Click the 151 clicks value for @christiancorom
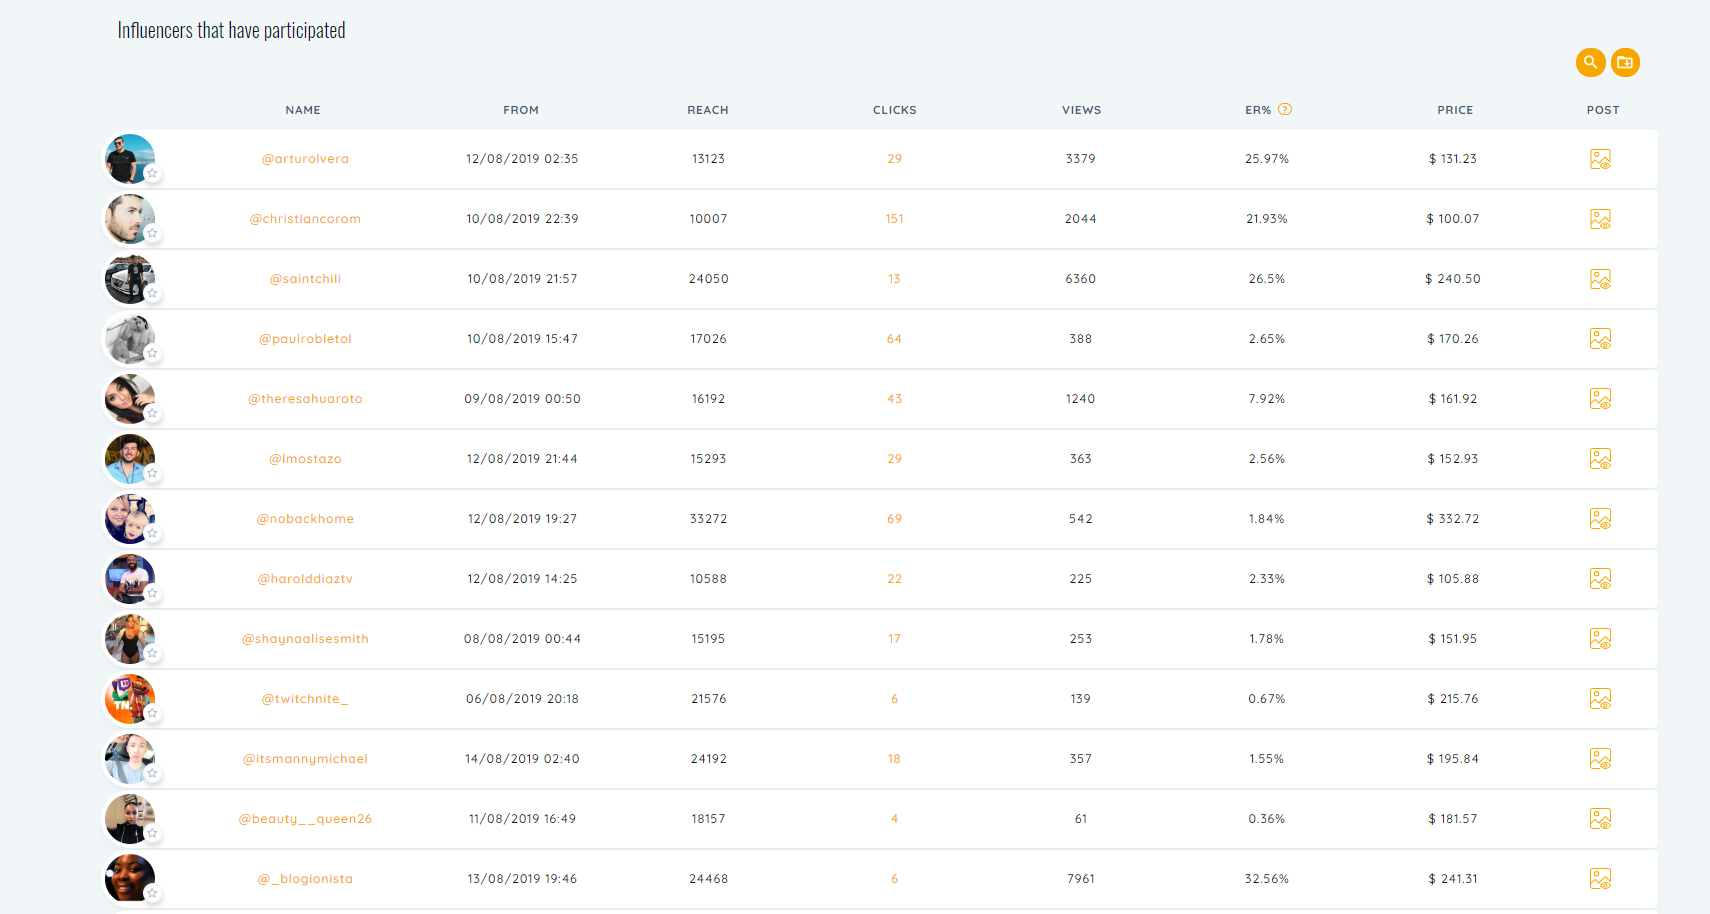The height and width of the screenshot is (914, 1710). point(894,219)
